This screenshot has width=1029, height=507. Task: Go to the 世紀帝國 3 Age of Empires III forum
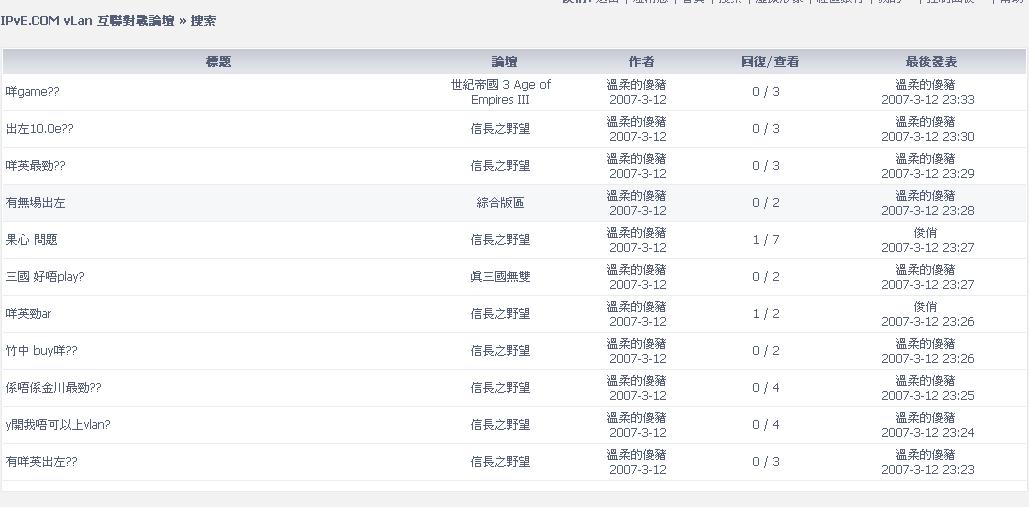click(500, 92)
